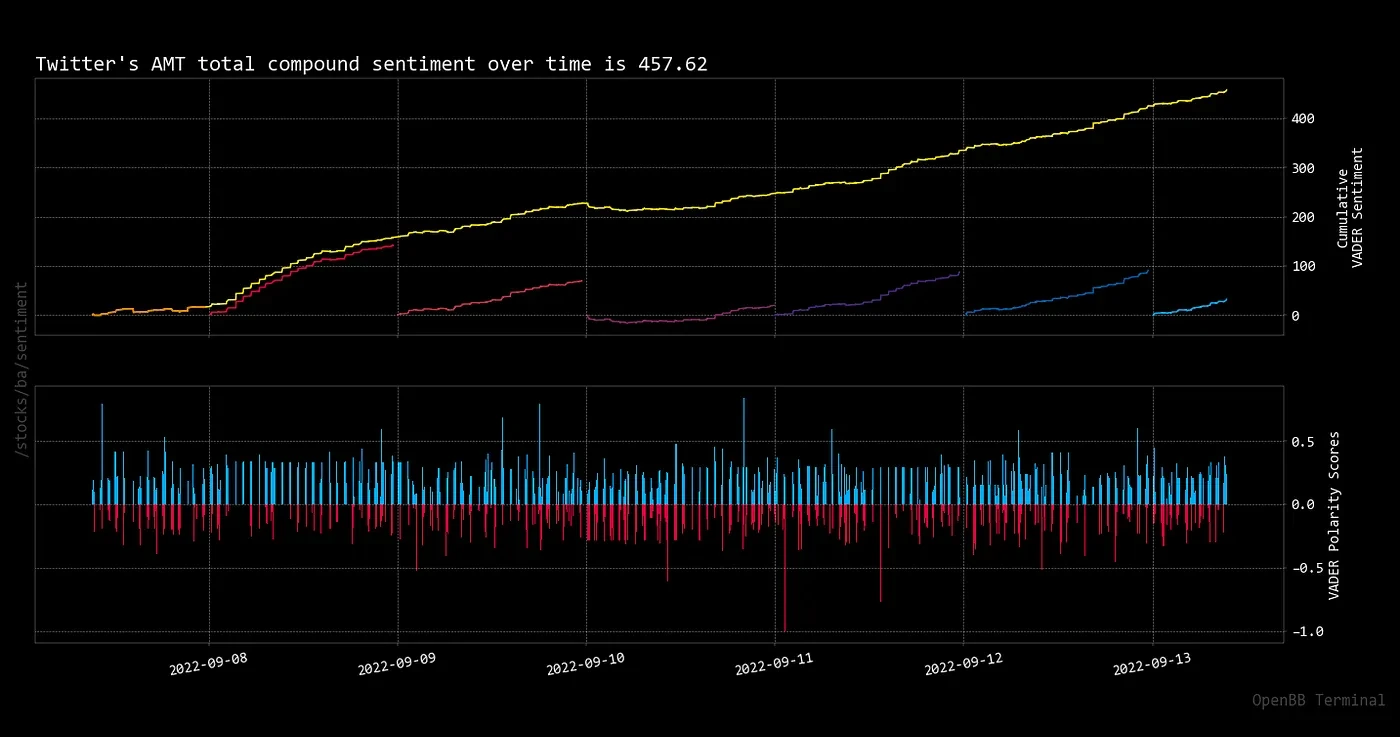Click the Cumulative VADER Sentiment axis label
Image resolution: width=1400 pixels, height=737 pixels.
[x=1349, y=207]
